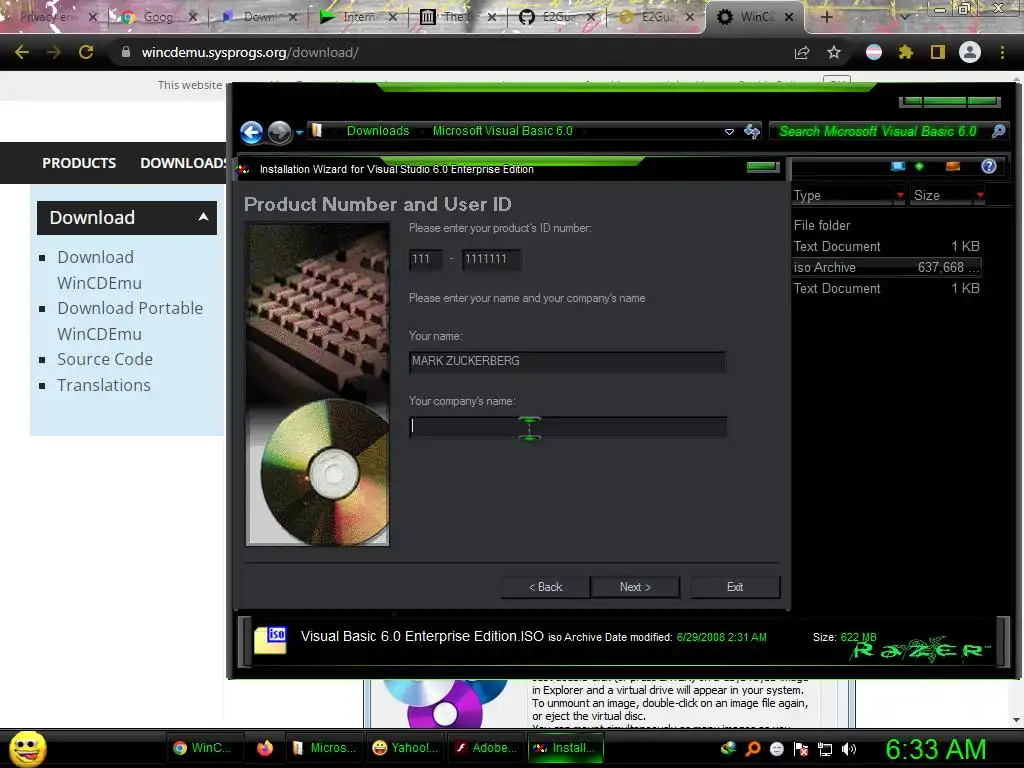The height and width of the screenshot is (768, 1024).
Task: Open Explorer recent locations dropdown arrow
Action: pyautogui.click(x=300, y=133)
